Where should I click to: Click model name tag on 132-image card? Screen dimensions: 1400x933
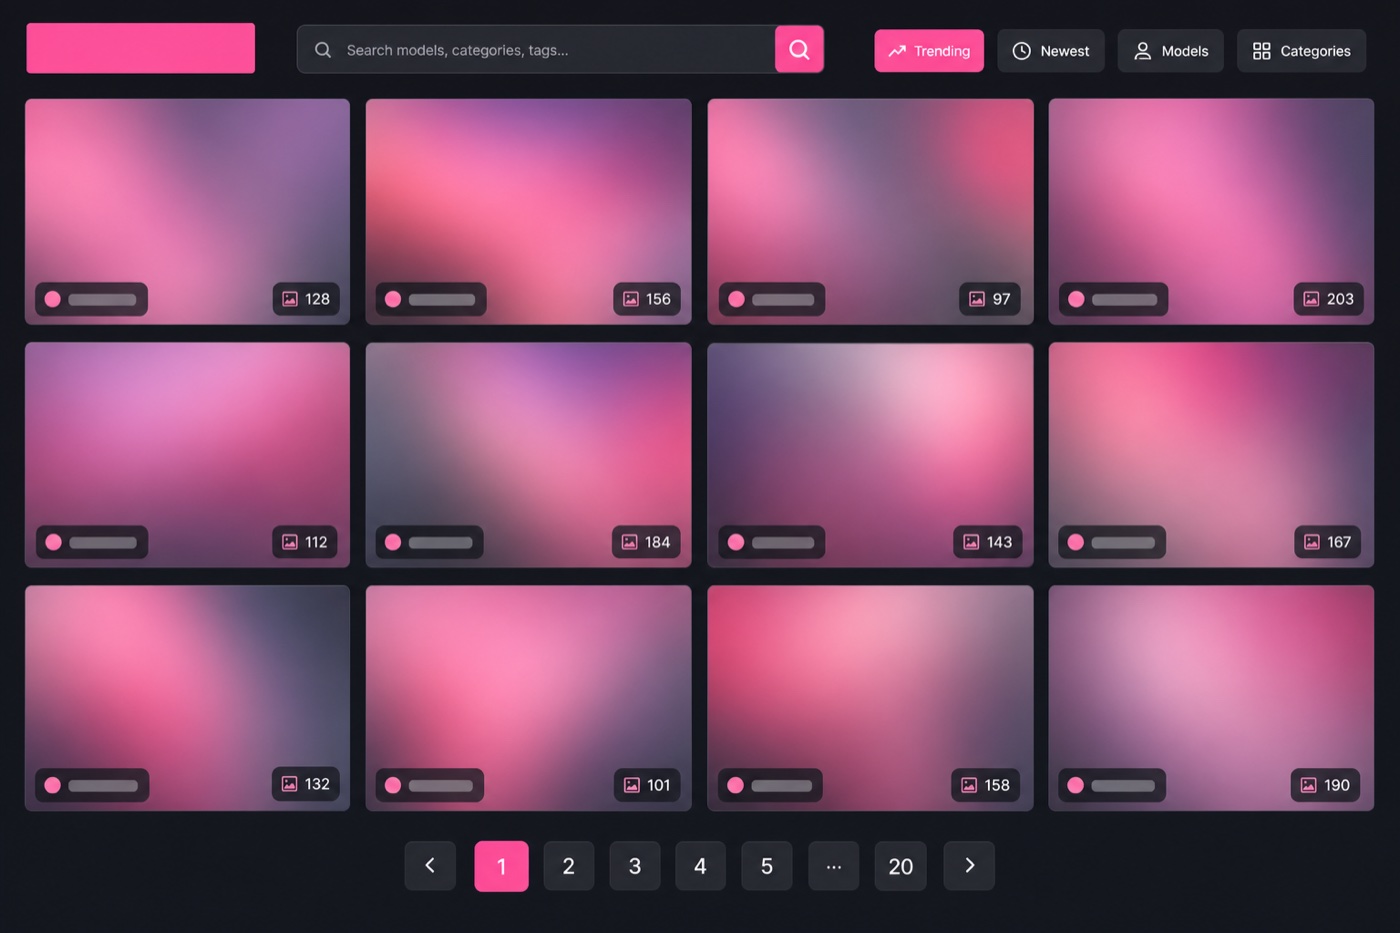click(92, 785)
